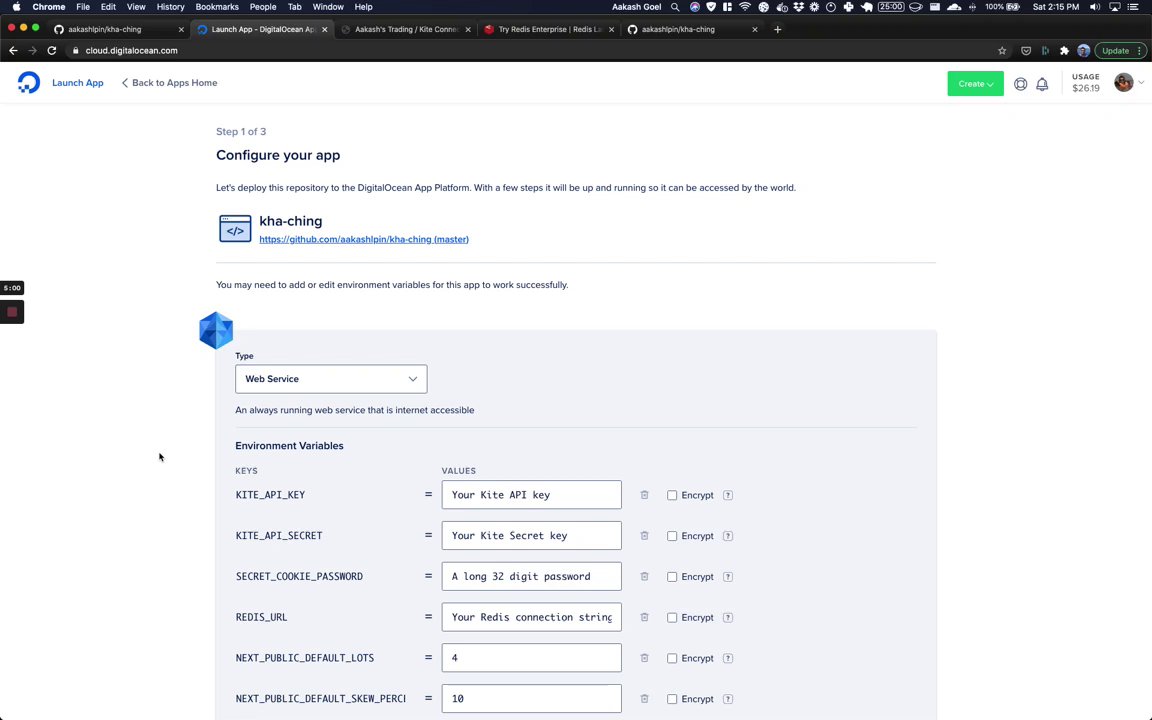Show encrypt help for SECRET_COOKIE_PASSWORD

coord(727,577)
